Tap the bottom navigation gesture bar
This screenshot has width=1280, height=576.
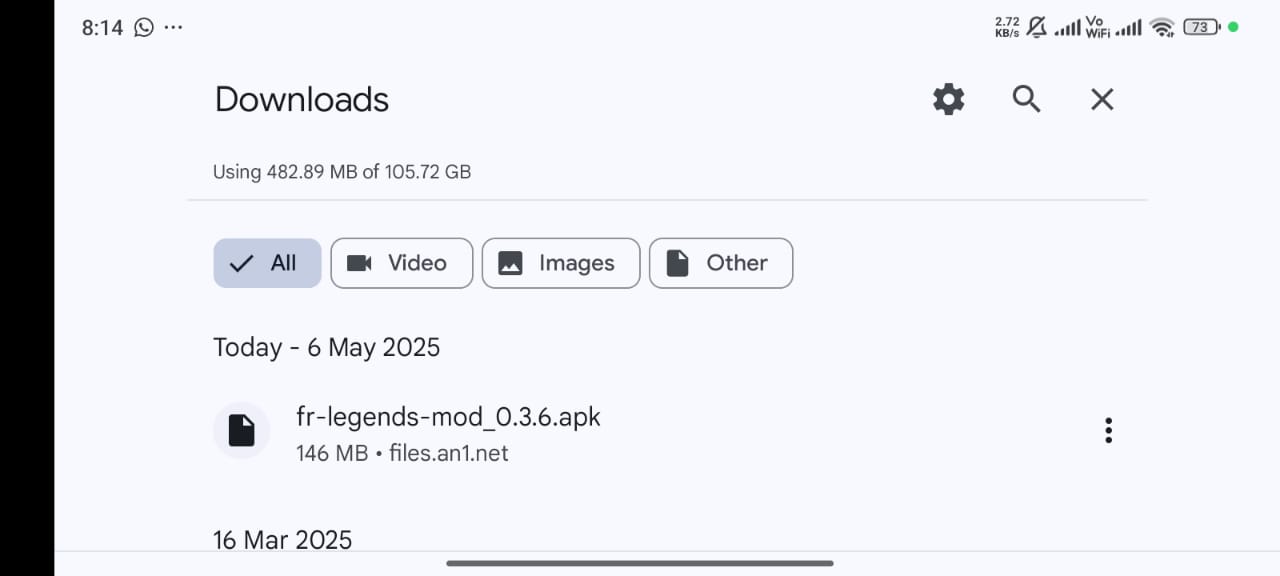click(x=640, y=563)
